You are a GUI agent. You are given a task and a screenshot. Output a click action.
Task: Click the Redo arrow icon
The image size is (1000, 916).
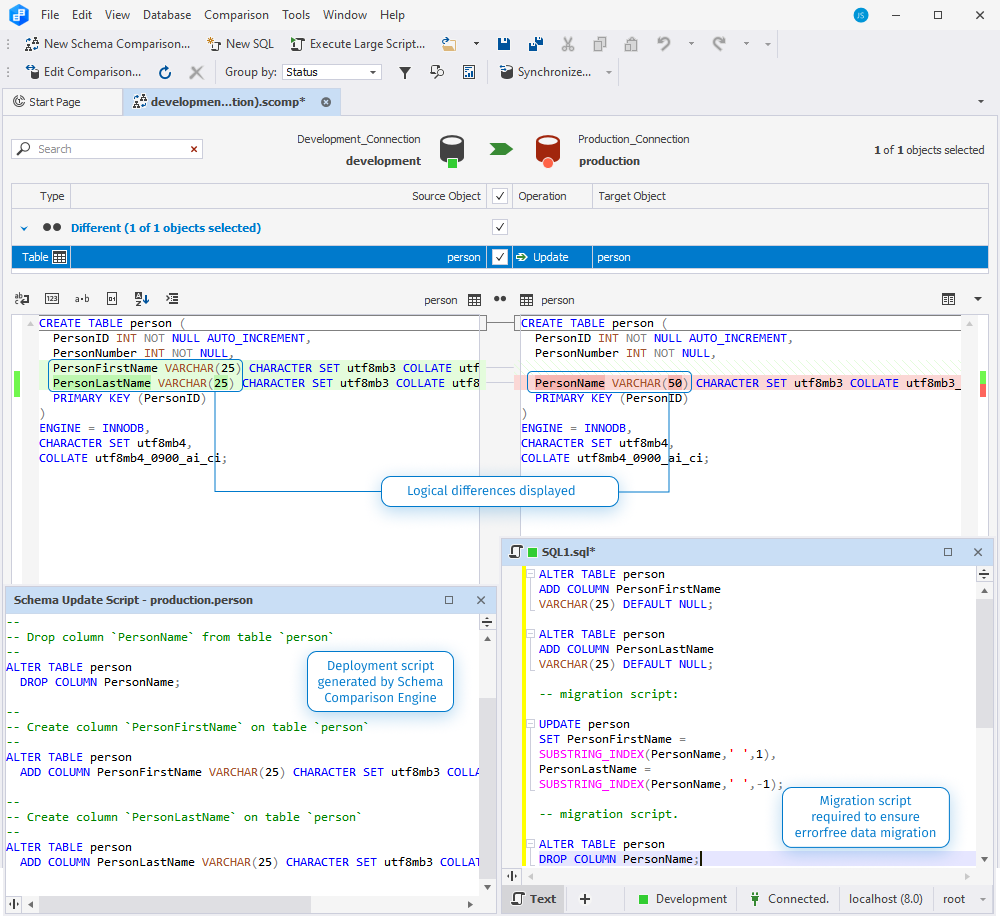pyautogui.click(x=719, y=44)
